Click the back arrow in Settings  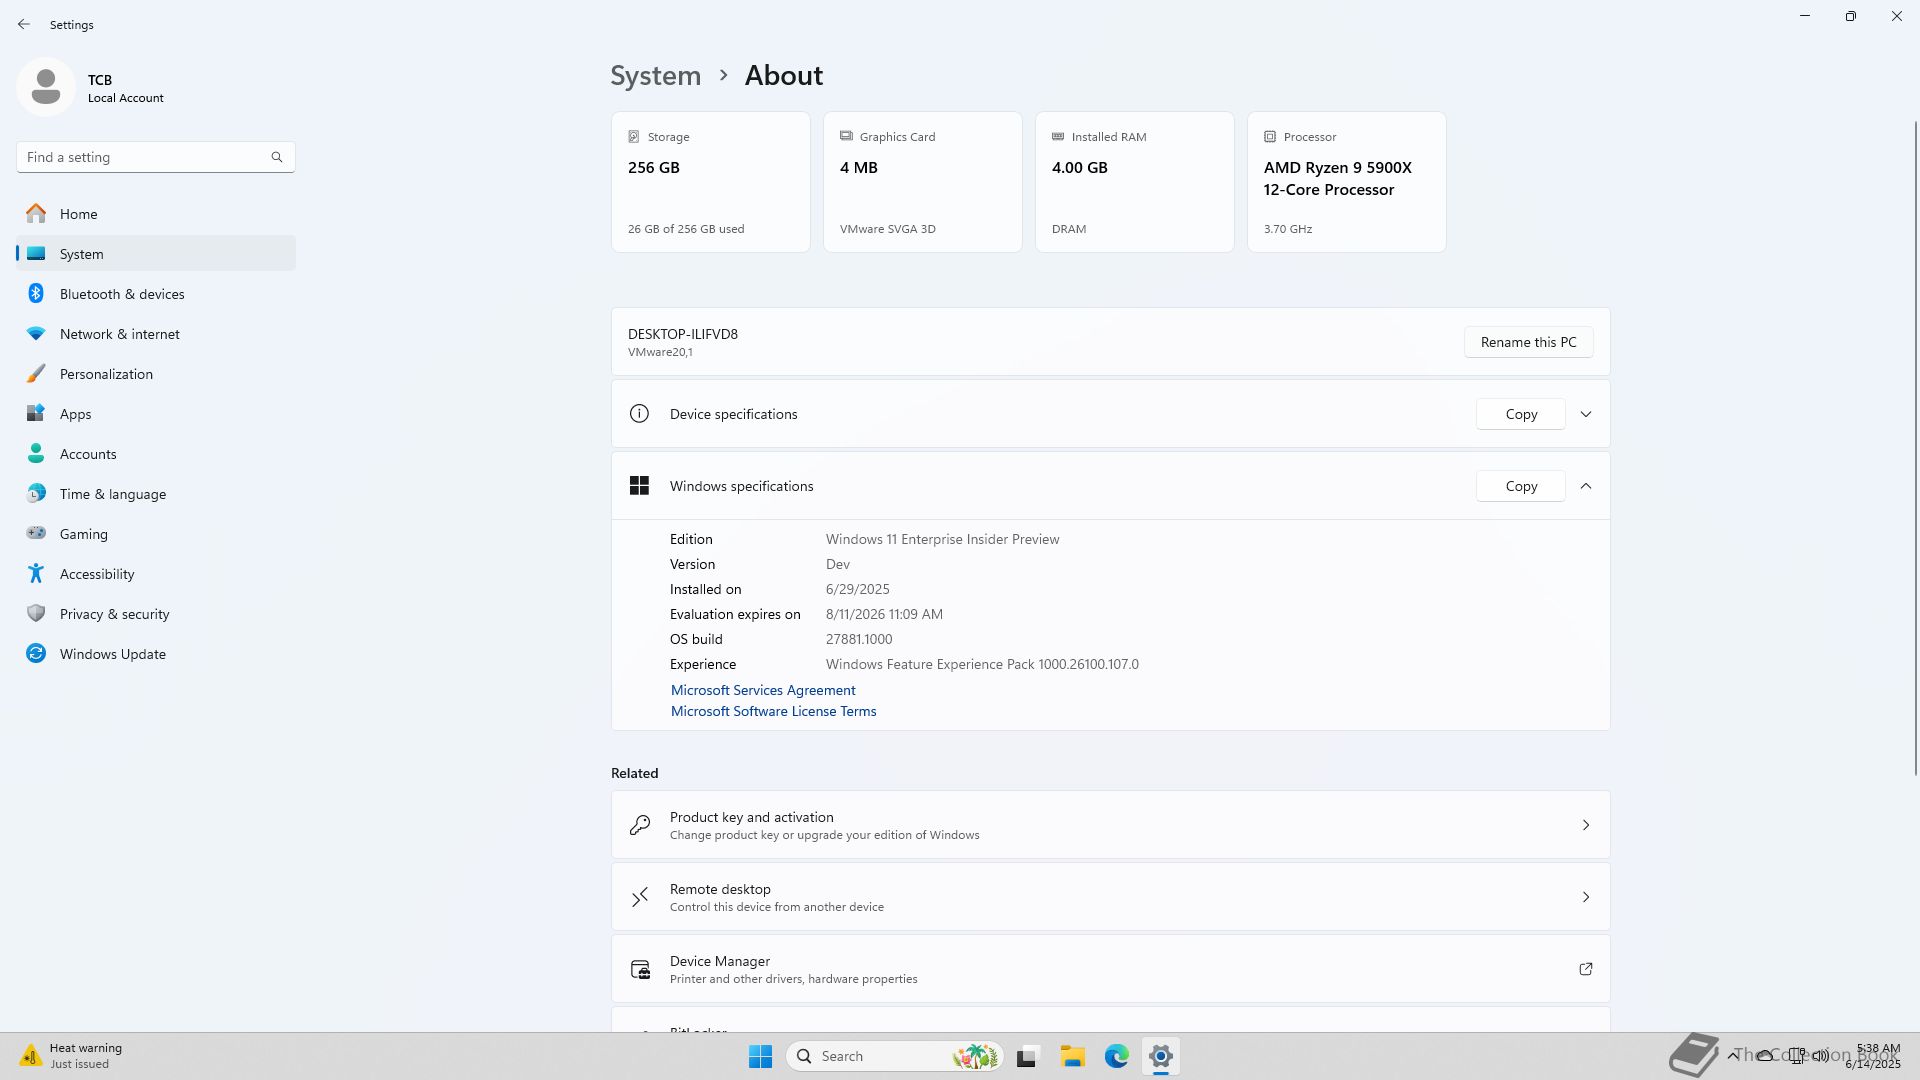tap(24, 24)
